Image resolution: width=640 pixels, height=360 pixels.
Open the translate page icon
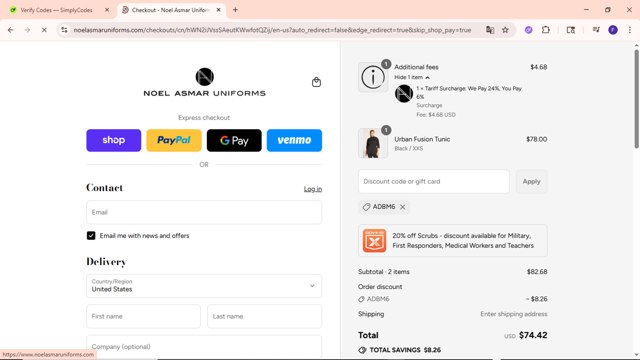click(x=490, y=30)
